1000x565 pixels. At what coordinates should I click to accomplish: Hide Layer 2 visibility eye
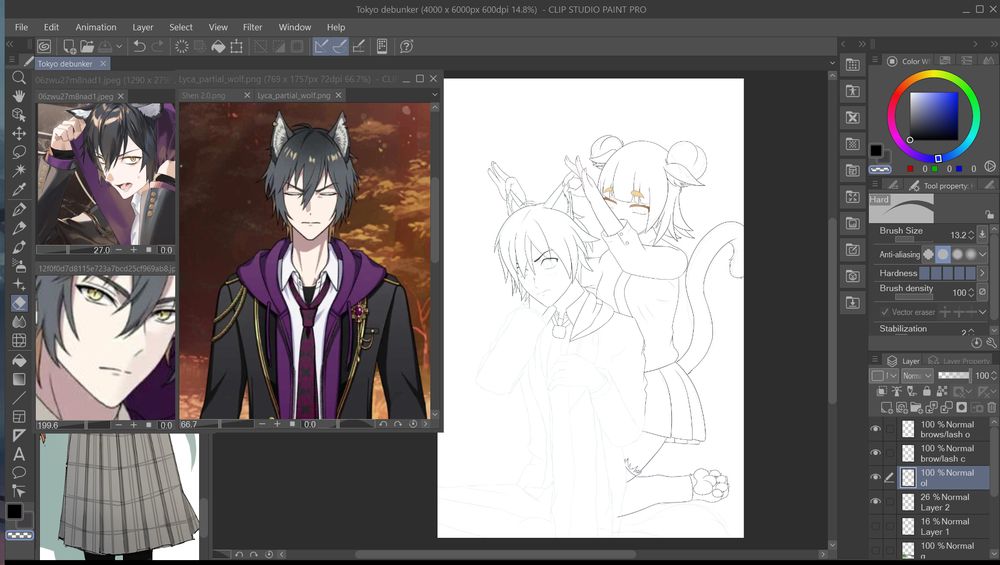point(876,501)
